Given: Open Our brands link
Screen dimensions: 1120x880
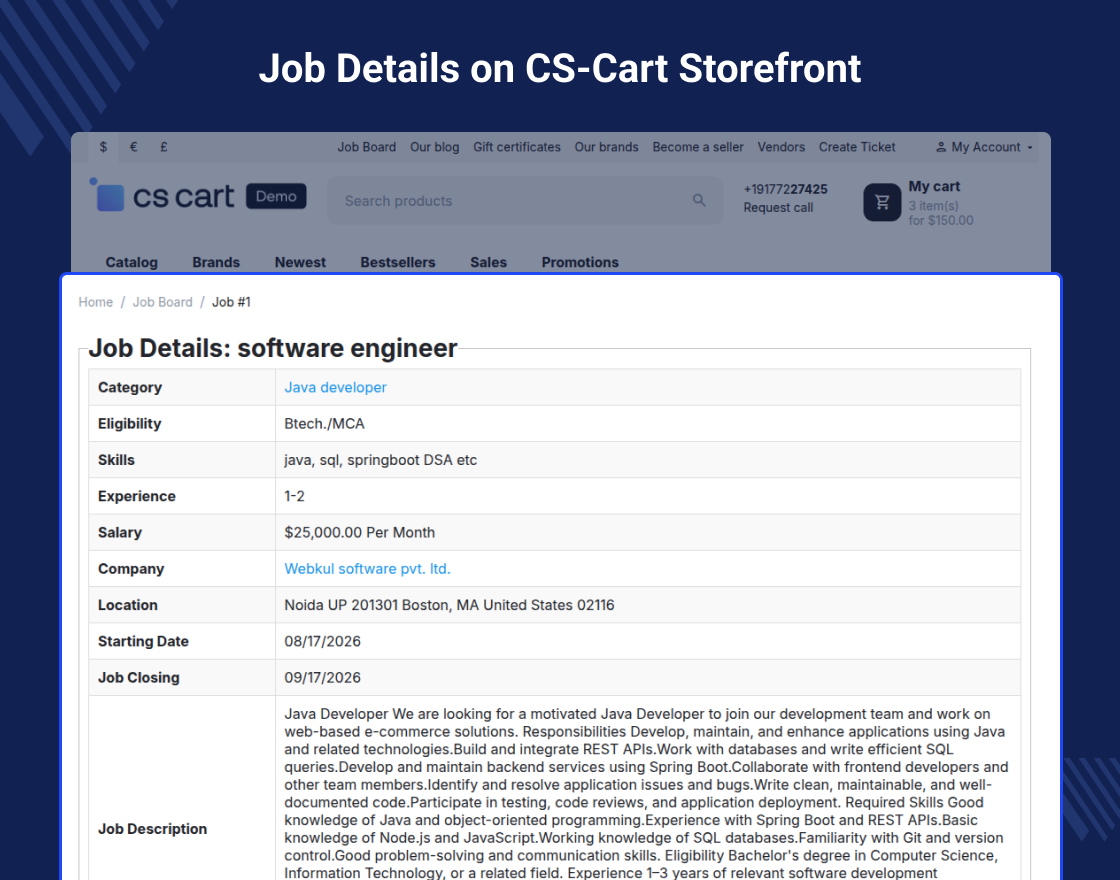Looking at the screenshot, I should click(606, 147).
